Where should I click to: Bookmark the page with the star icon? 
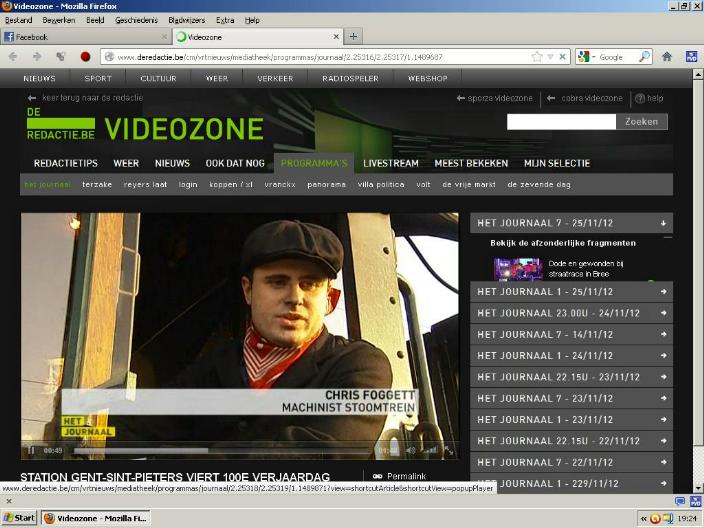click(x=537, y=57)
